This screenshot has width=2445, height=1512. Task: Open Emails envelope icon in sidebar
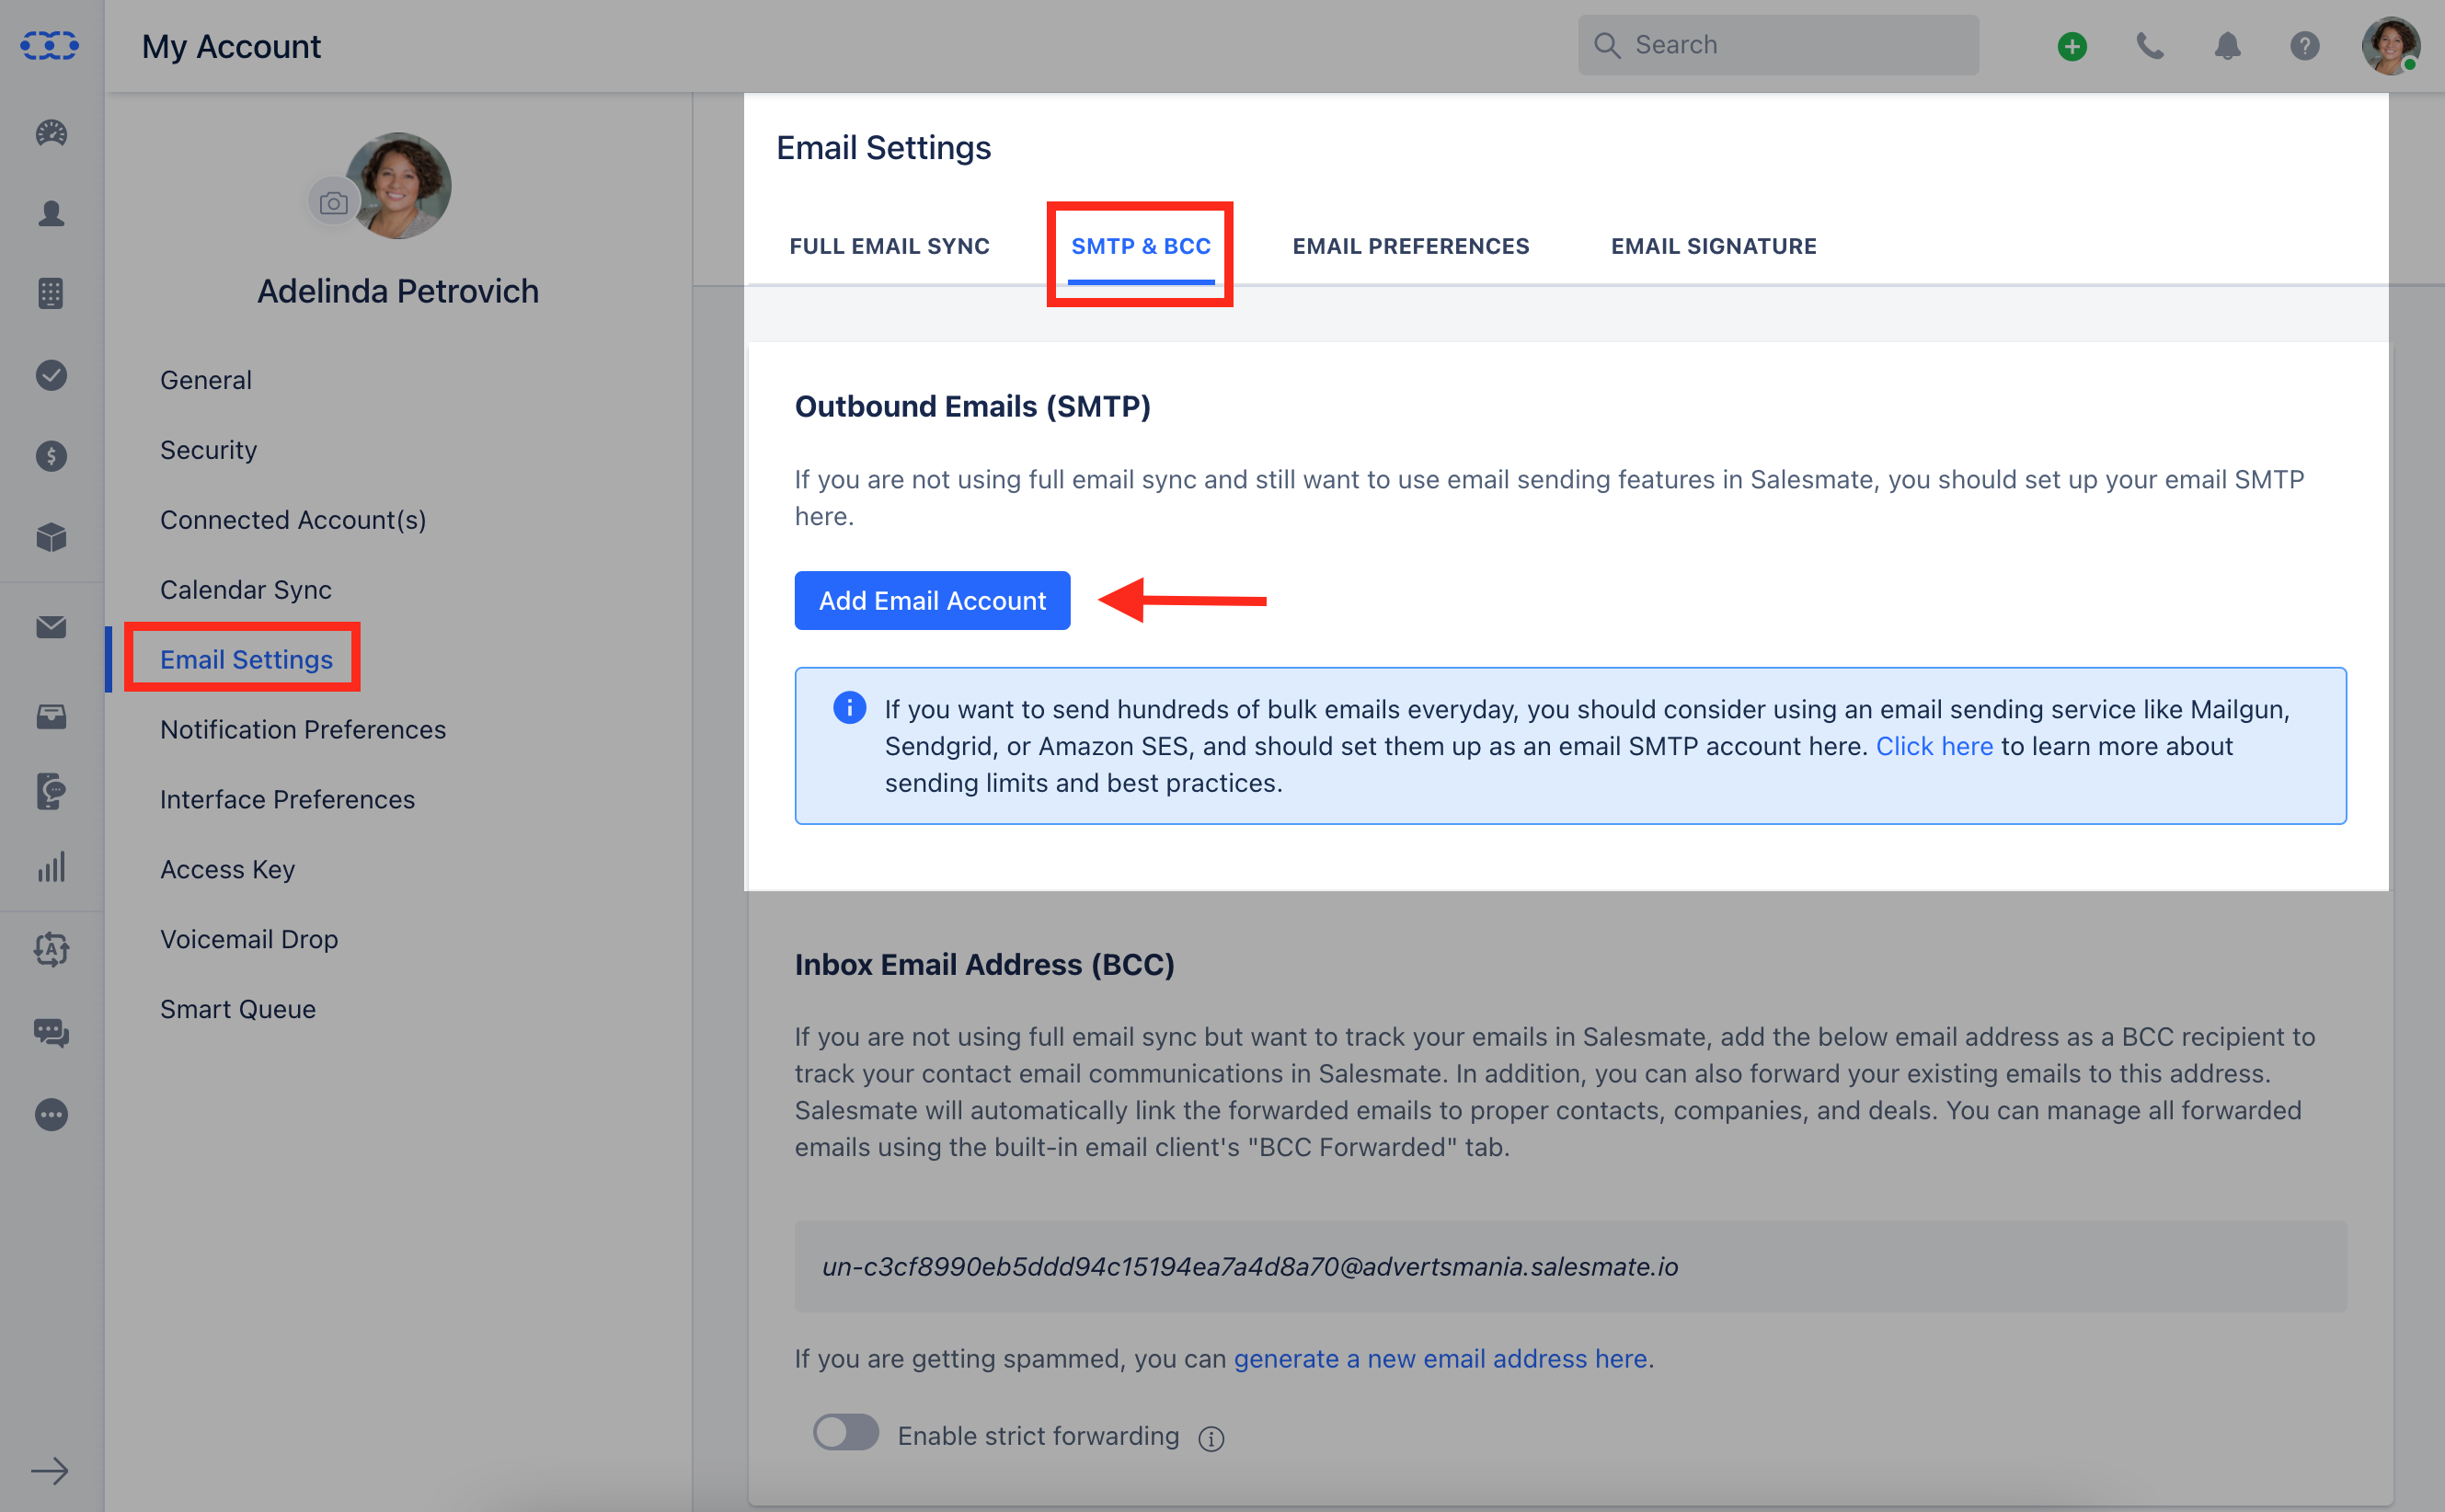tap(51, 627)
